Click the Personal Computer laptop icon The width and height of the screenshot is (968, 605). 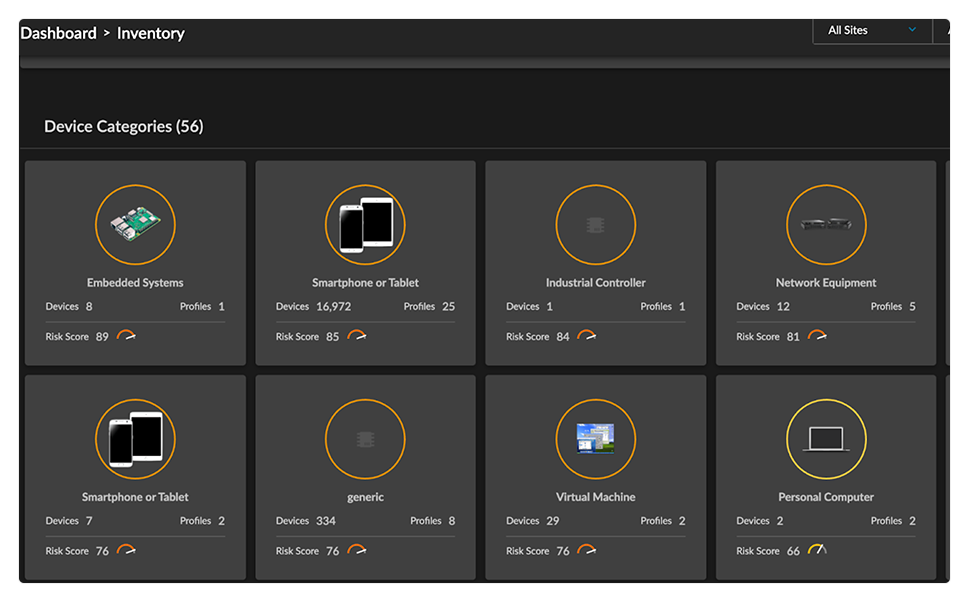pyautogui.click(x=826, y=439)
